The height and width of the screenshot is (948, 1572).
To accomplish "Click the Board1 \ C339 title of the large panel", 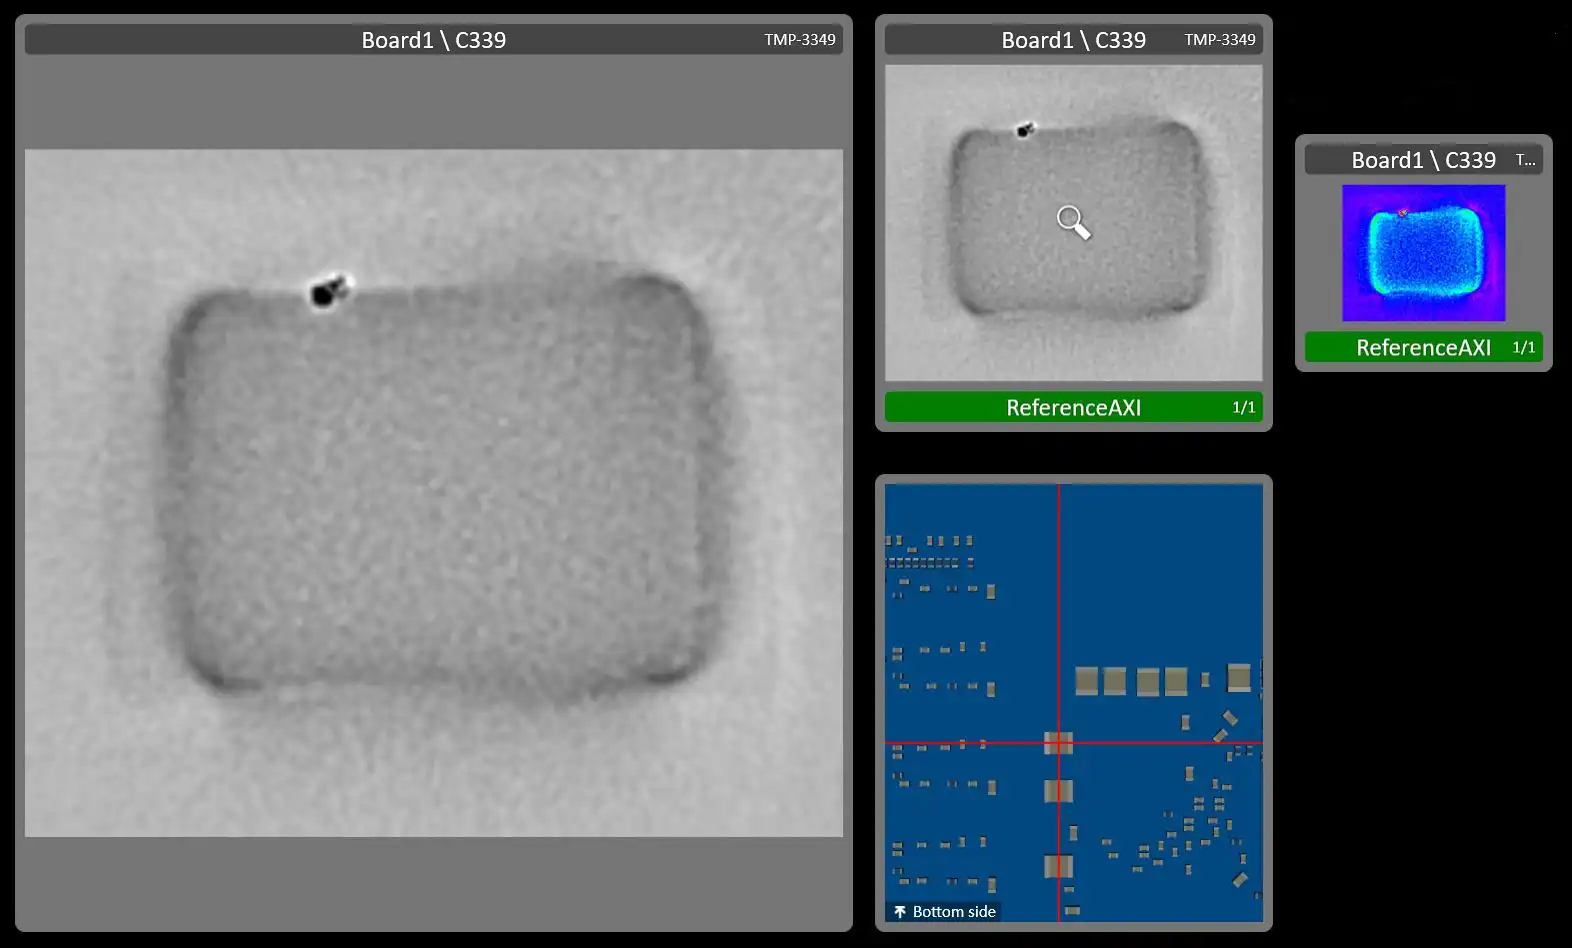I will [x=434, y=40].
